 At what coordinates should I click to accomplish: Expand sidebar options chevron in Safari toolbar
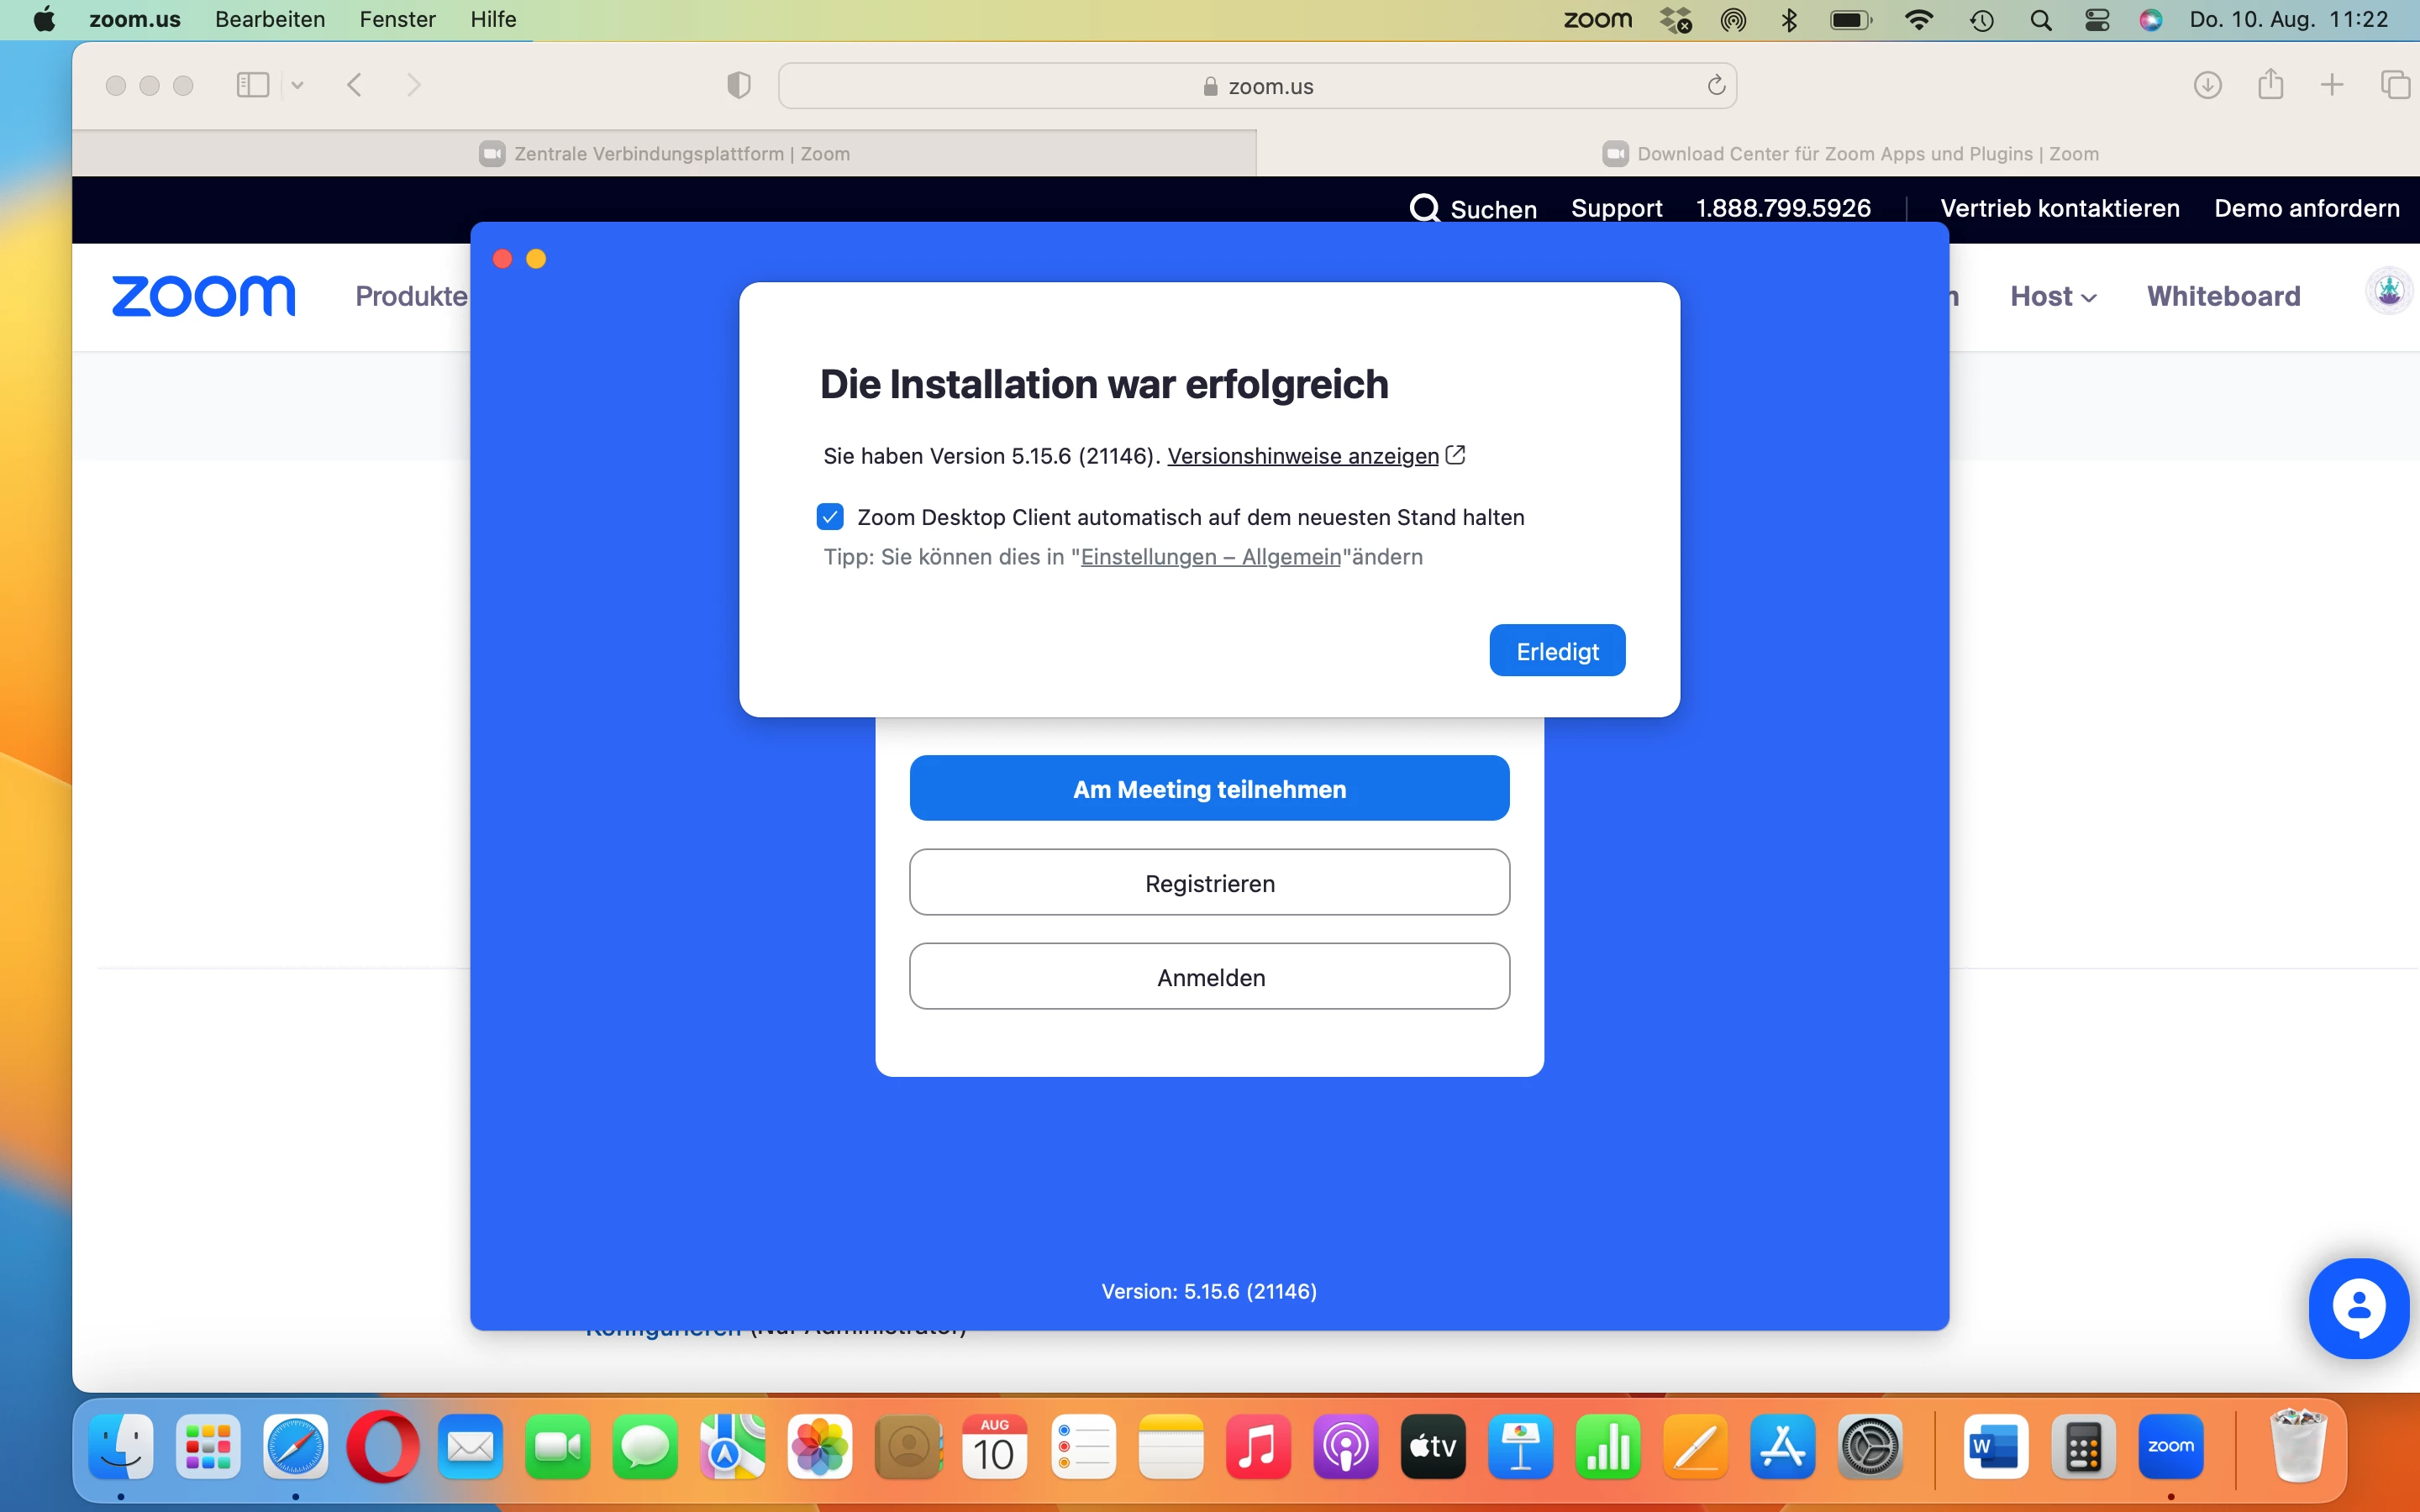(x=297, y=85)
